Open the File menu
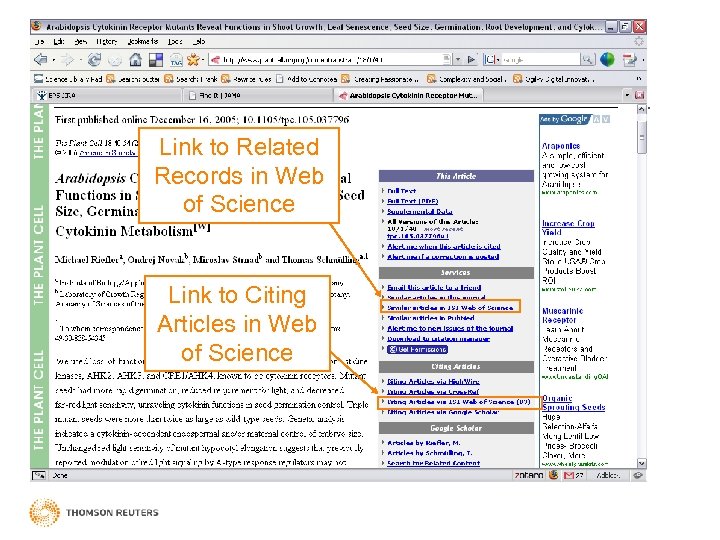 click(39, 41)
